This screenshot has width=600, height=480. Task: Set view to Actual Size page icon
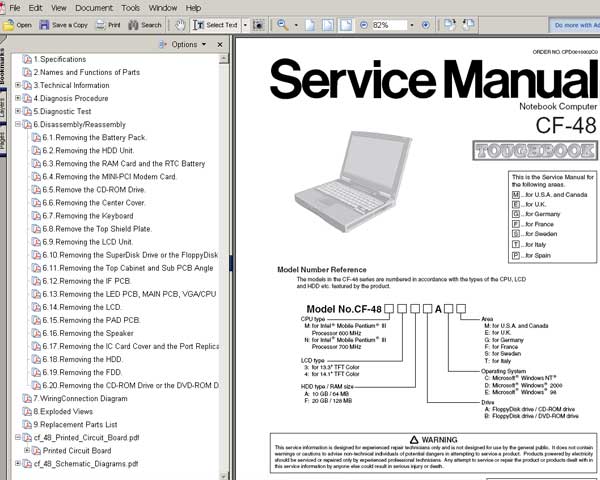310,25
